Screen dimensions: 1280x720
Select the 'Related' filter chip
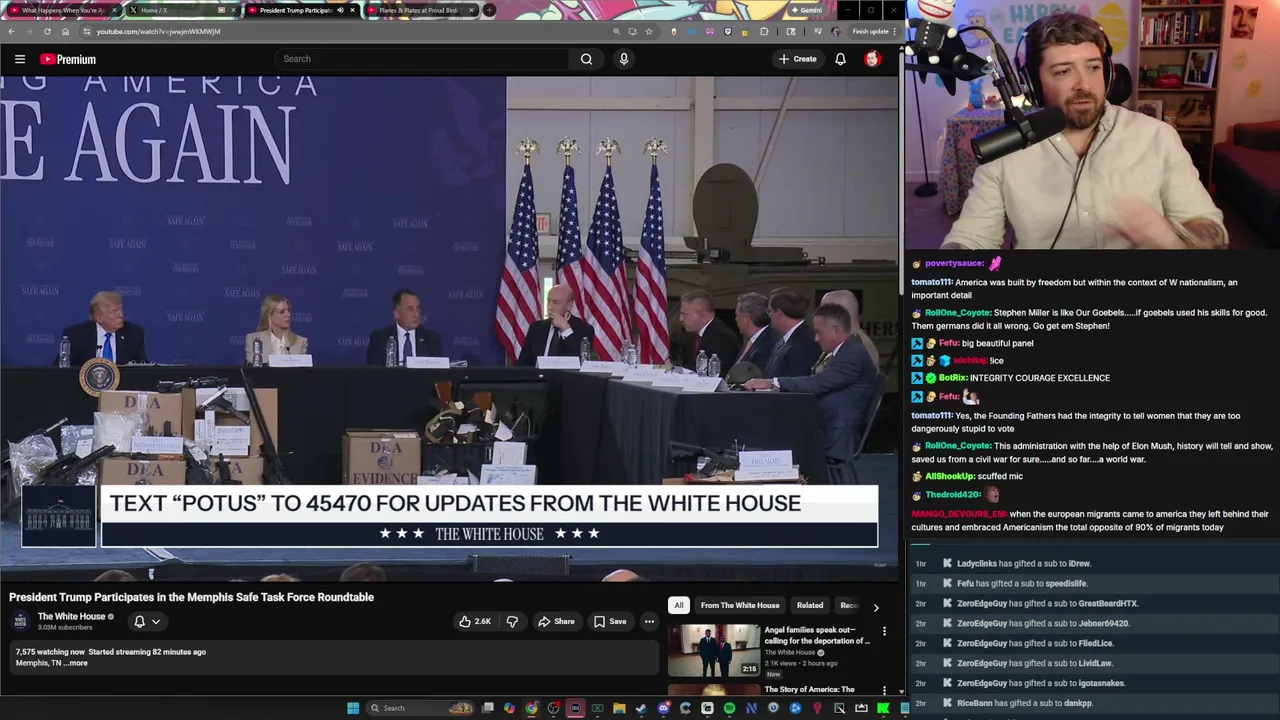(810, 605)
